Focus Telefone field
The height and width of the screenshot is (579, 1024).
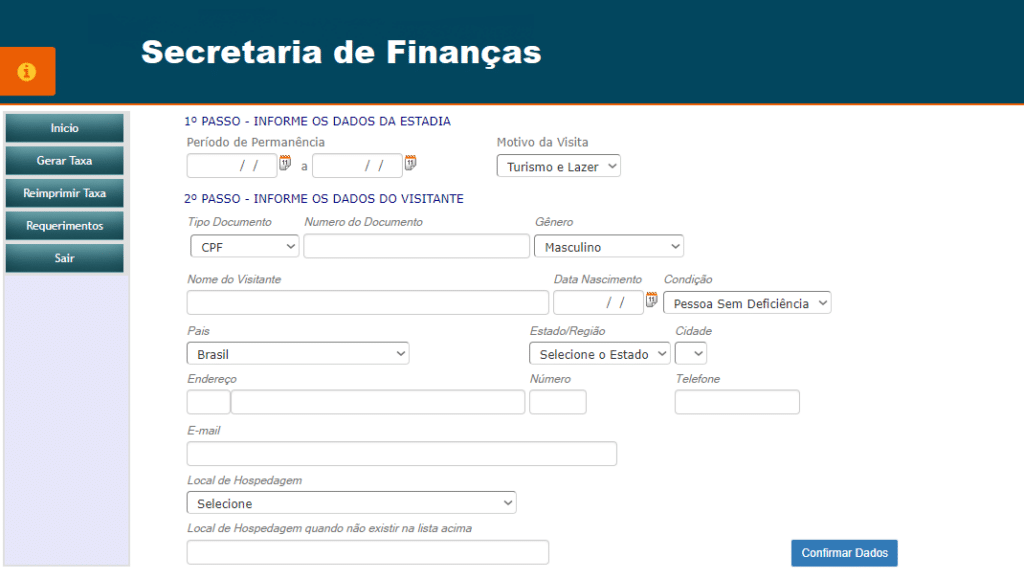coord(737,402)
